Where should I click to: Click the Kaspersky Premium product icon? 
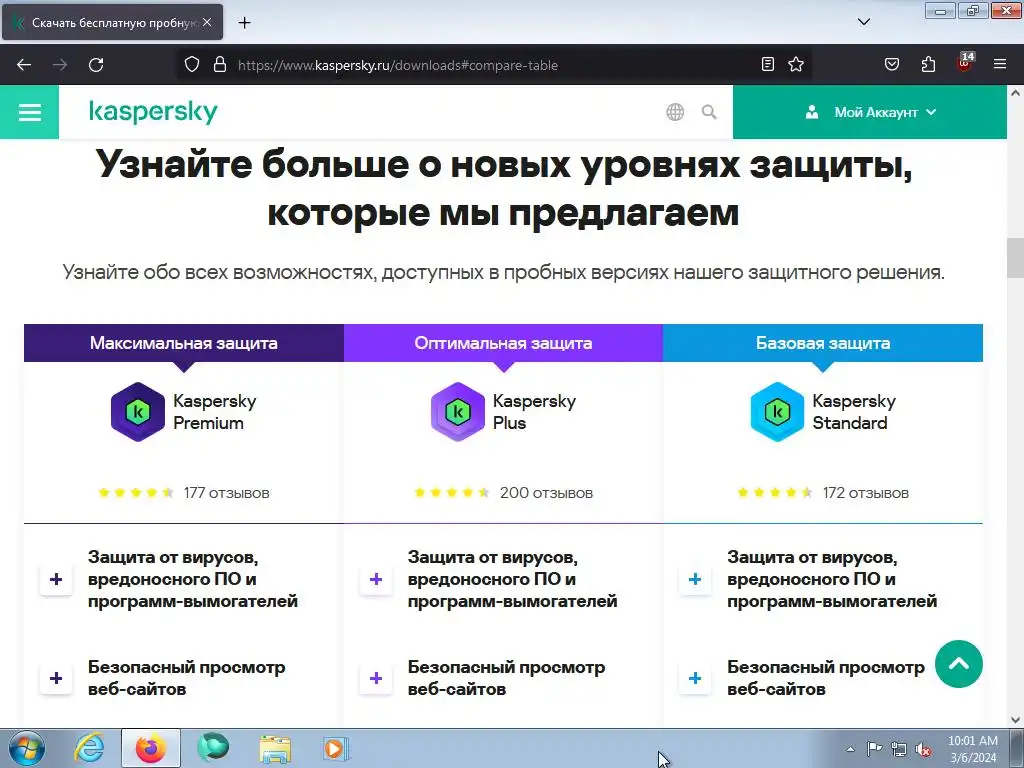click(138, 412)
